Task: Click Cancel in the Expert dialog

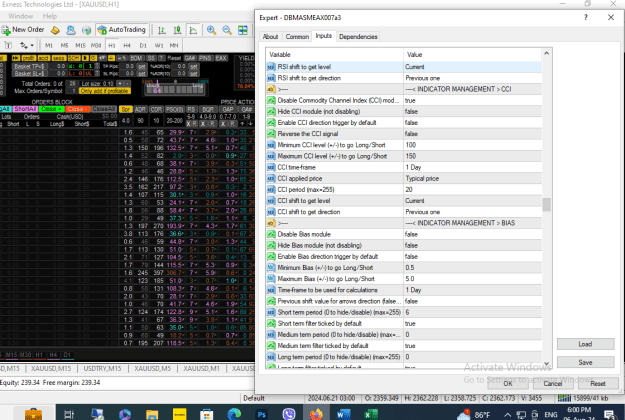Action: [x=552, y=383]
